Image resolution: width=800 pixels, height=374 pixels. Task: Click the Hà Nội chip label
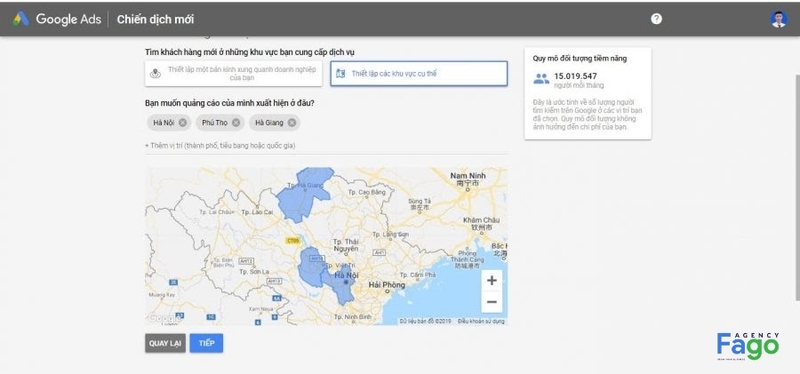[x=164, y=122]
